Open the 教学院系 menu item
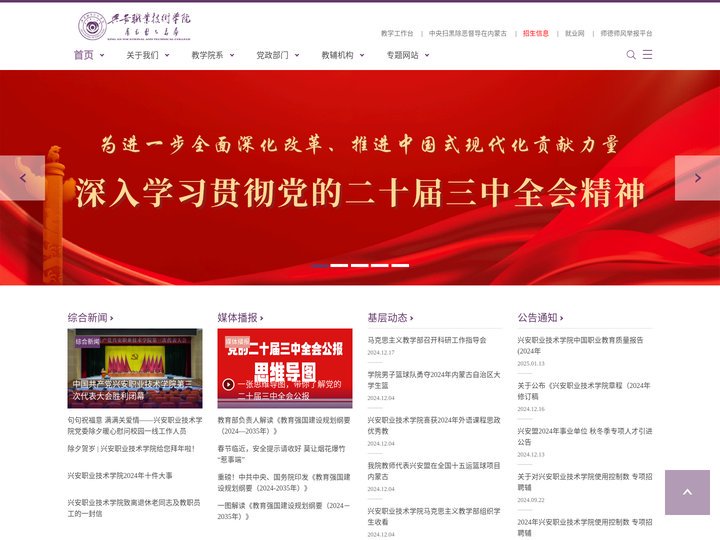Viewport: 720px width, 540px height. pyautogui.click(x=208, y=55)
